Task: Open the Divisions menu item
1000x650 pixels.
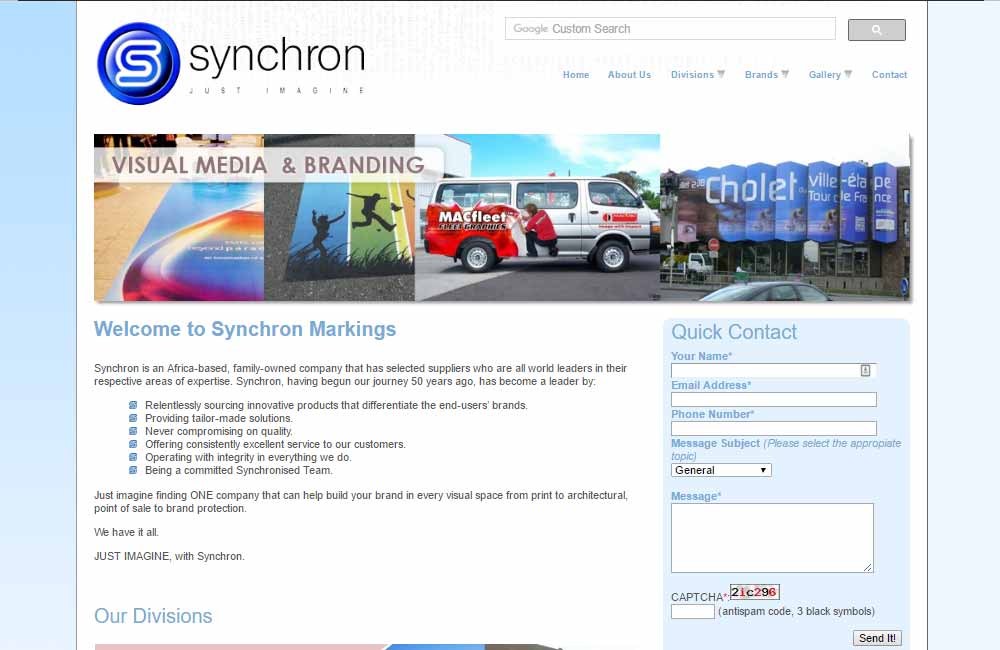Action: 692,75
